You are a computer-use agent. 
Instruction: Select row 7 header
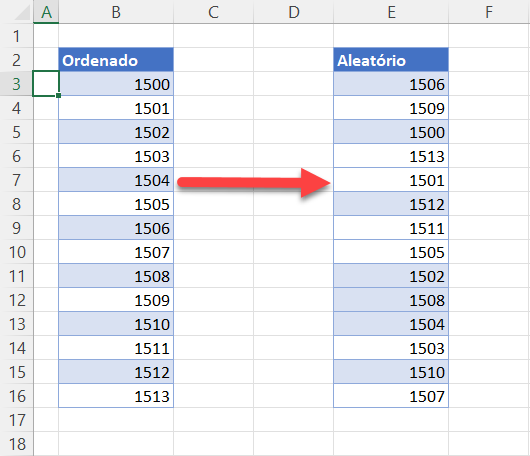(x=17, y=180)
